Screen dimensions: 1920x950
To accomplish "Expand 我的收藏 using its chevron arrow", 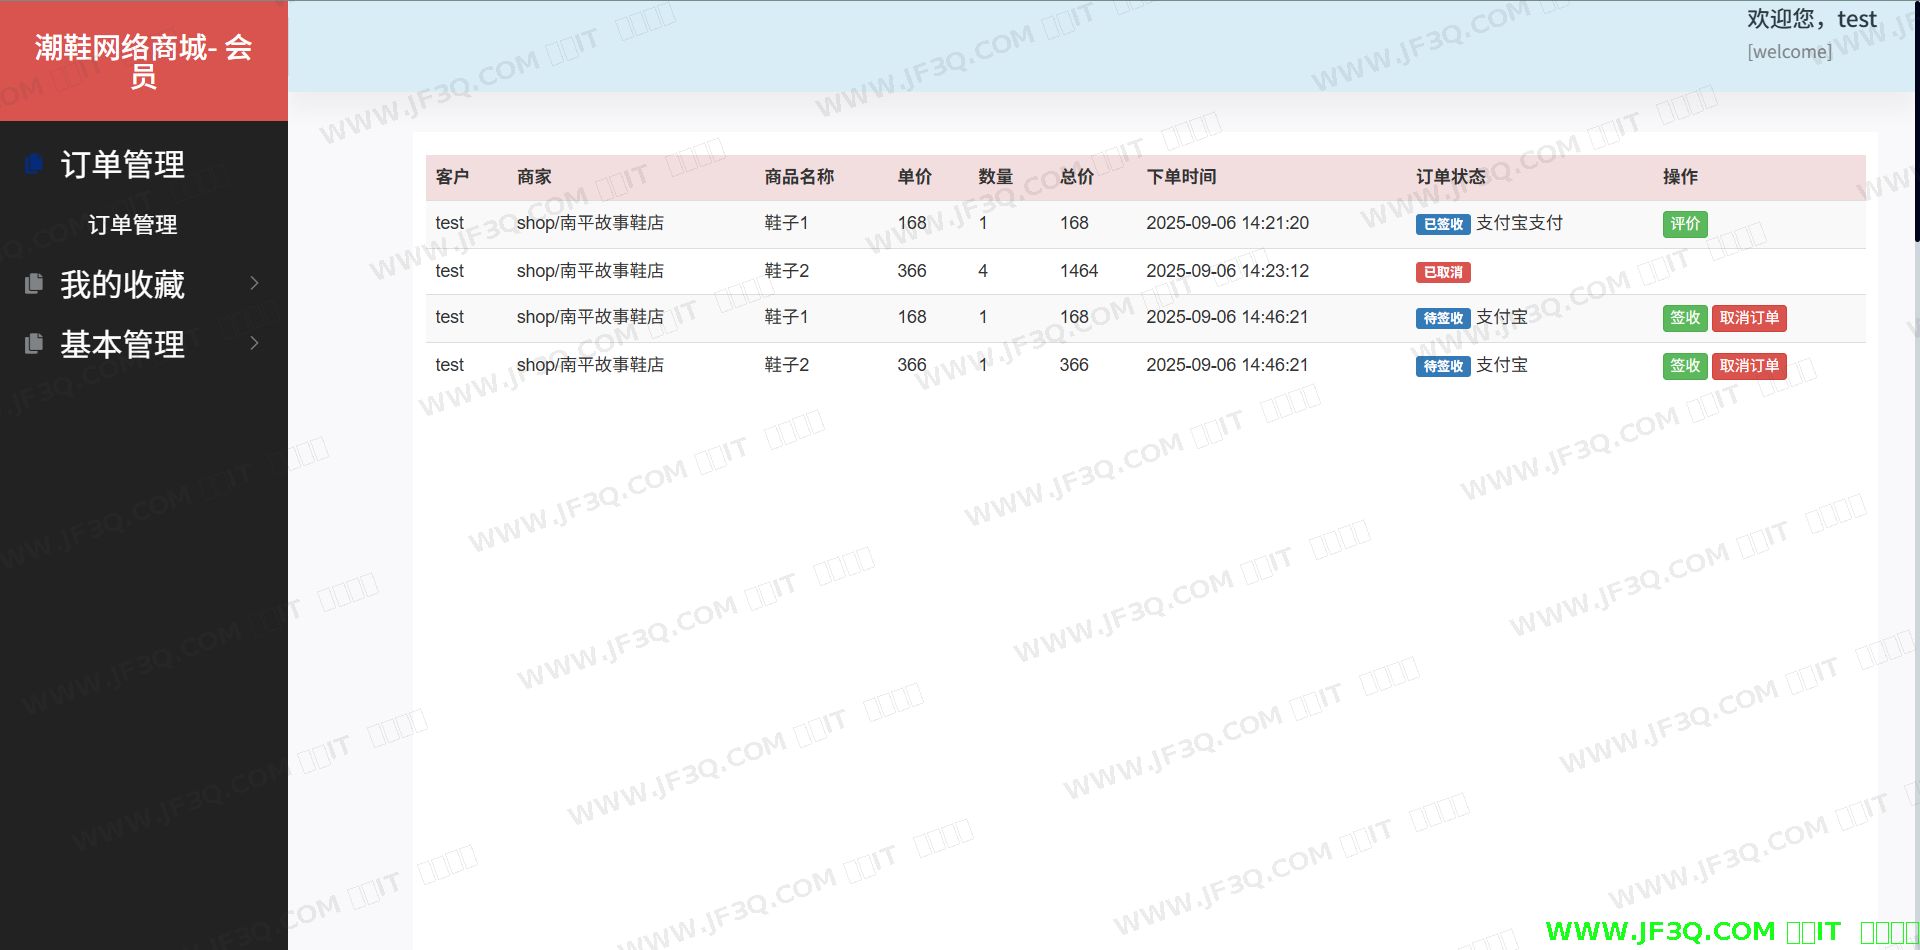I will (254, 284).
